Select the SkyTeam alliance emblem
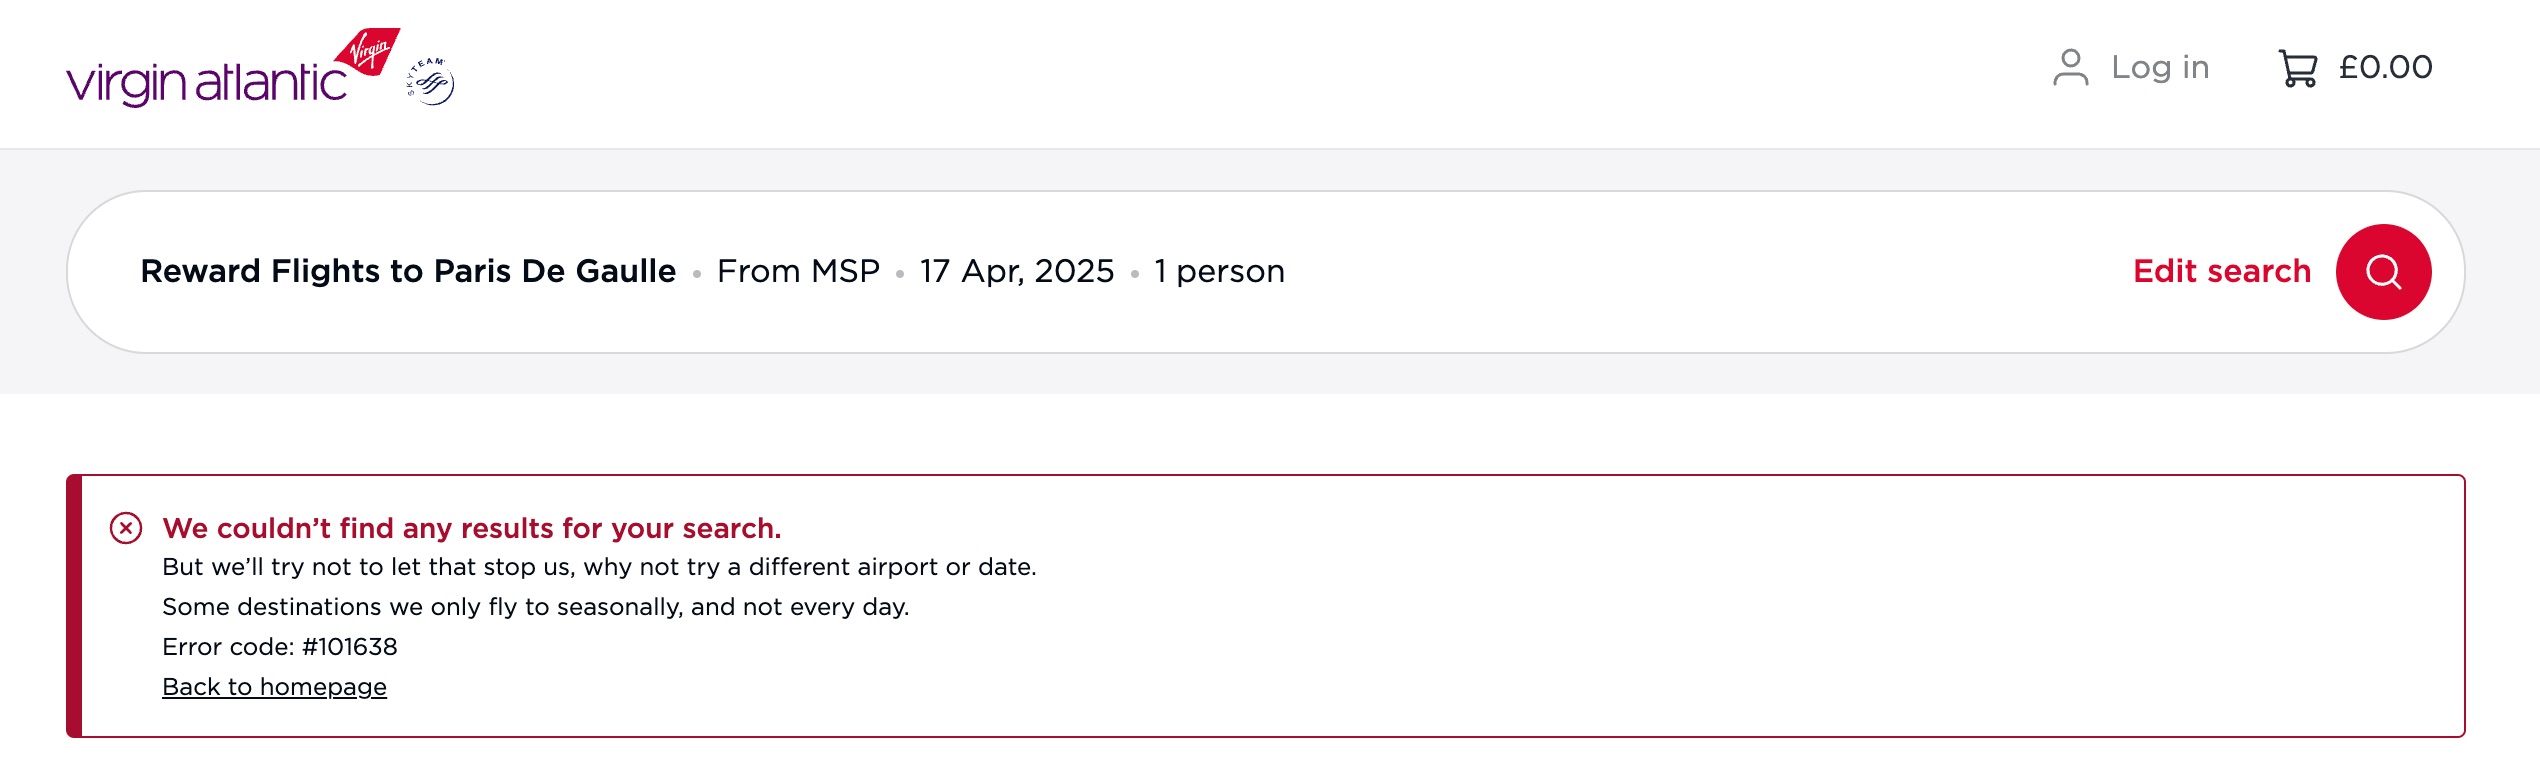 click(x=429, y=78)
